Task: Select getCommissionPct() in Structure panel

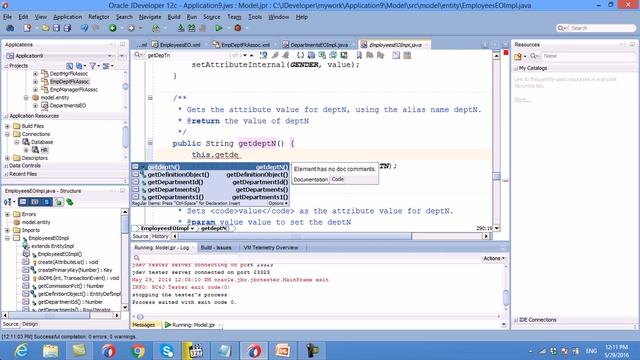Action: pyautogui.click(x=71, y=286)
